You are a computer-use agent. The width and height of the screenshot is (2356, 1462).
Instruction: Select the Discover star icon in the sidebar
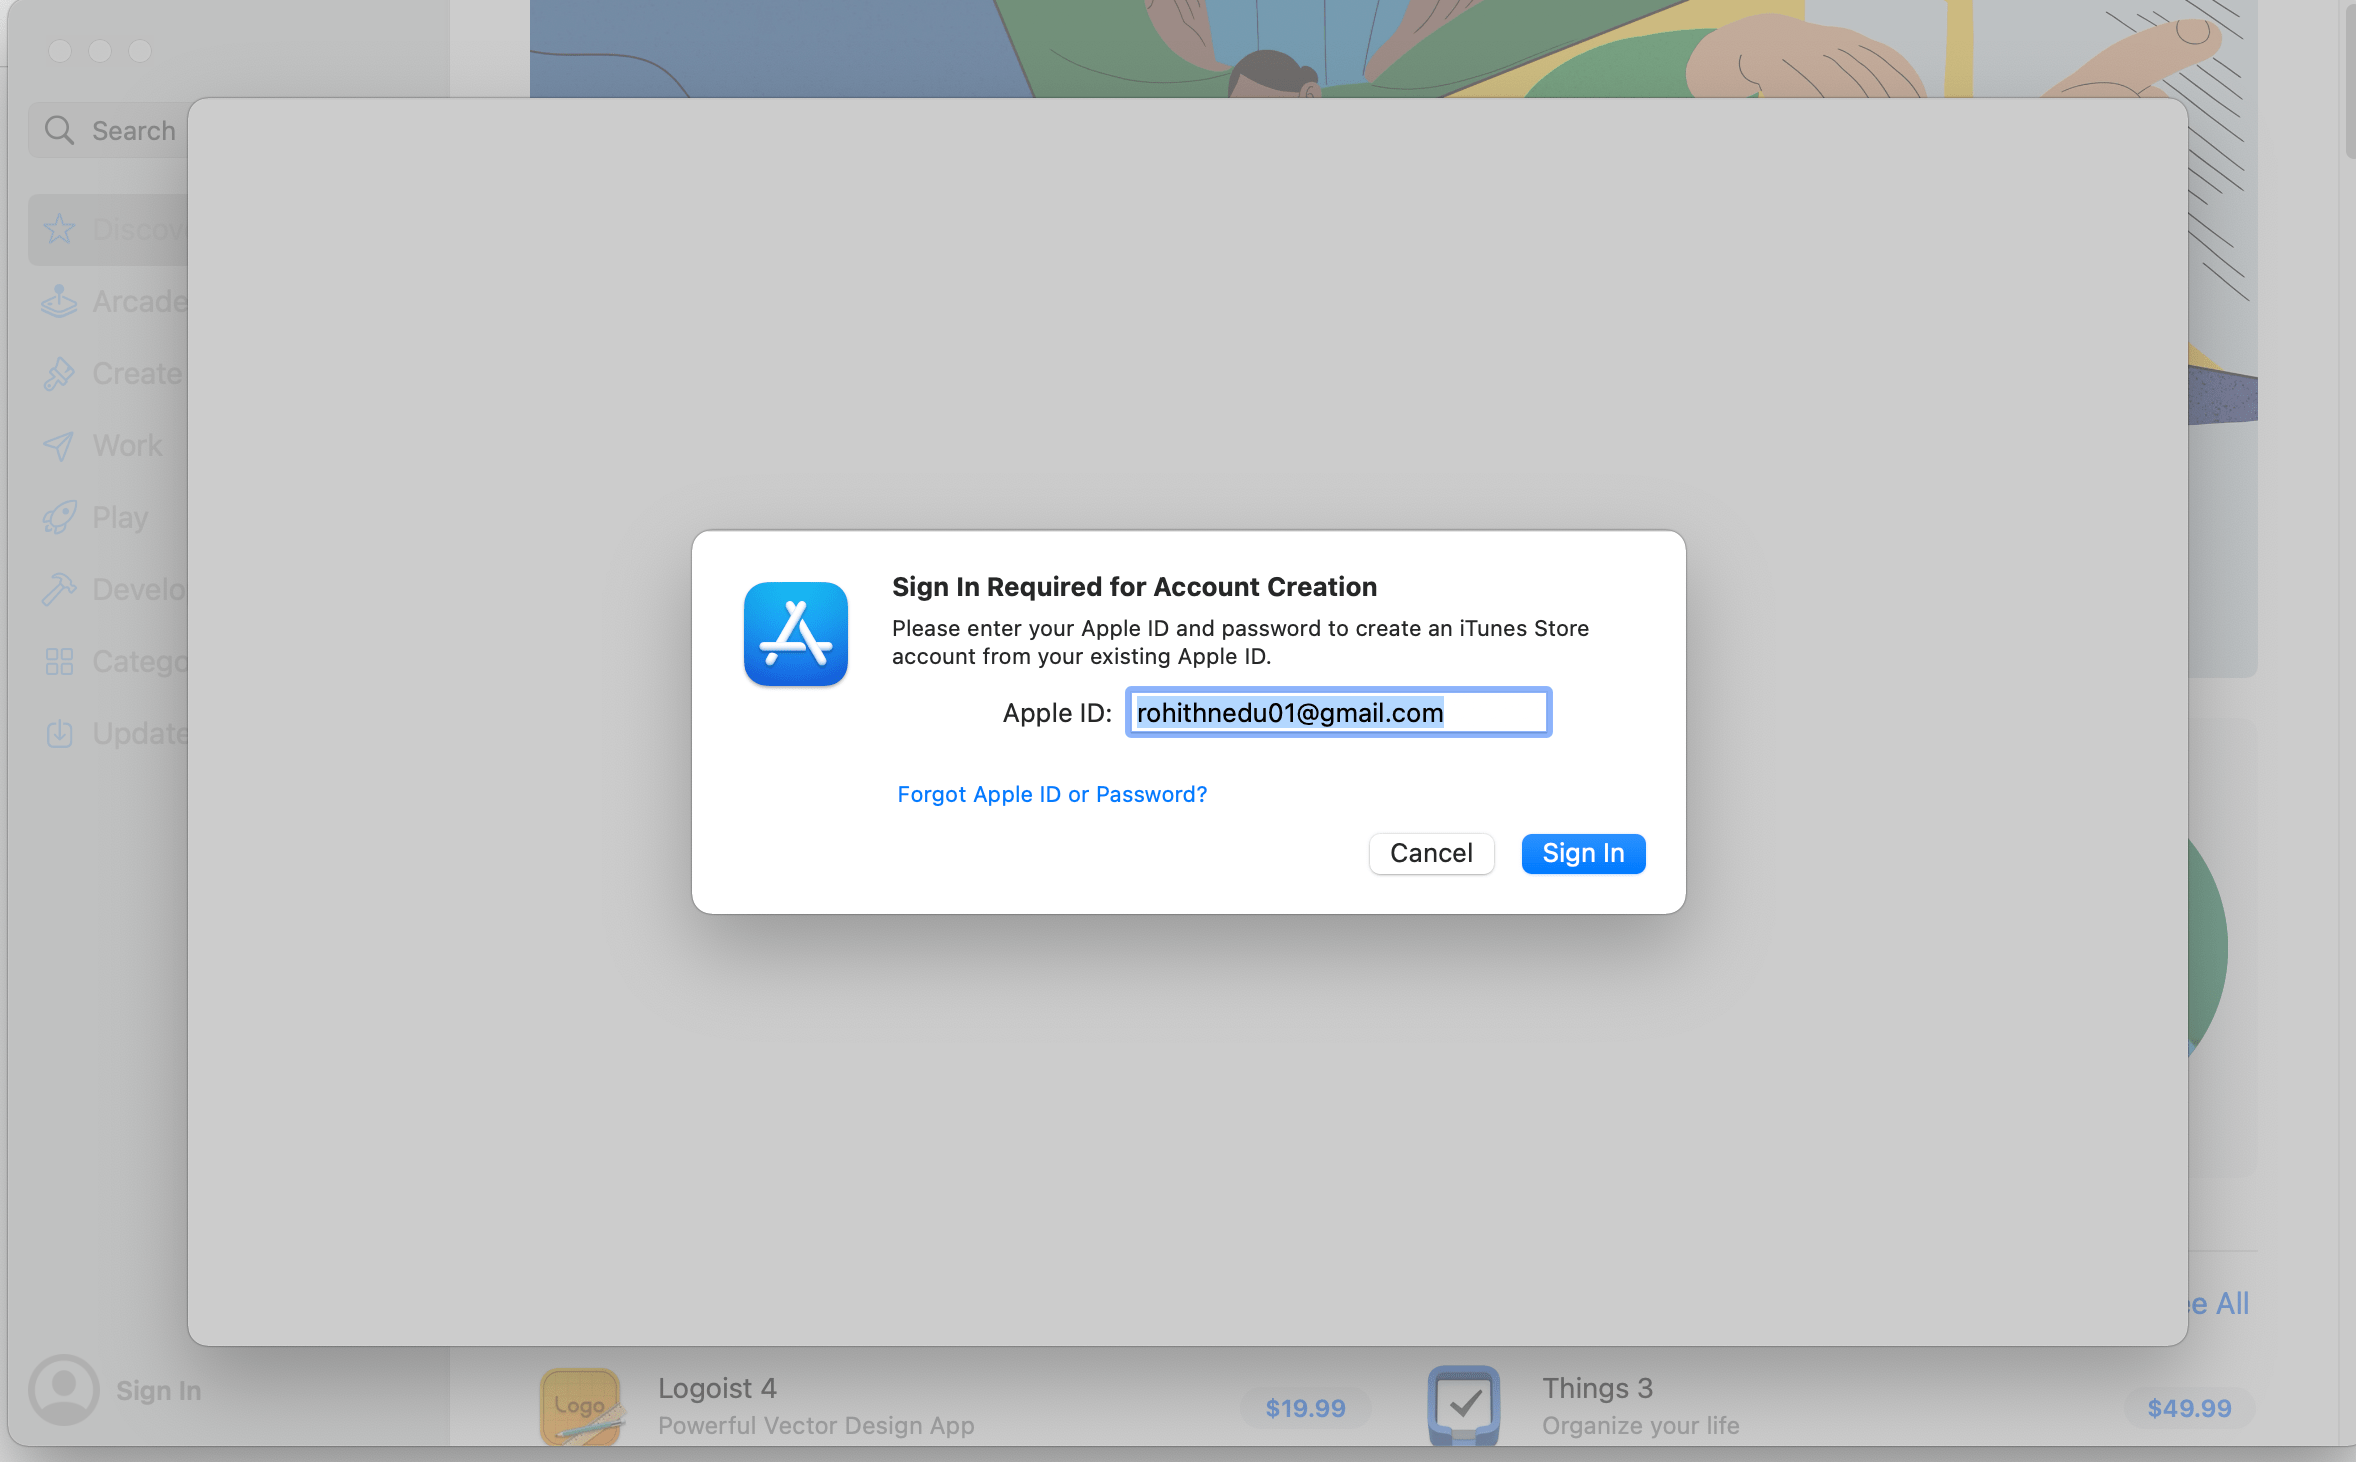[x=59, y=229]
